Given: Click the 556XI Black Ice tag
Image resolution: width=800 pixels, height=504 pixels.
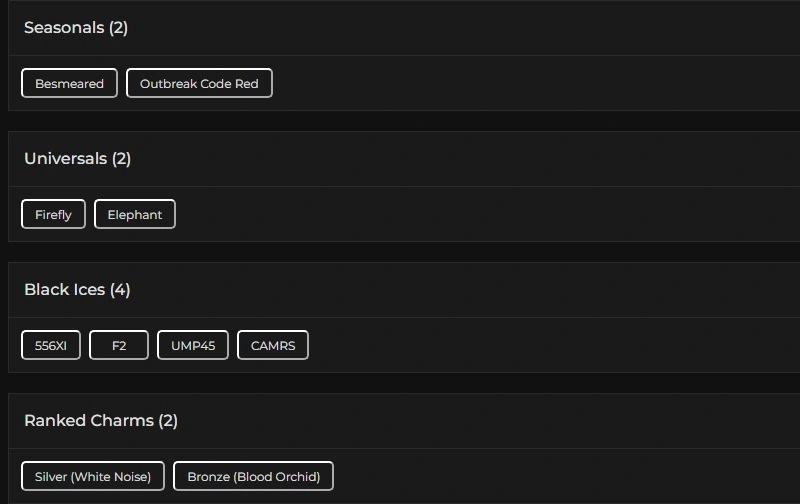Looking at the screenshot, I should pos(51,345).
